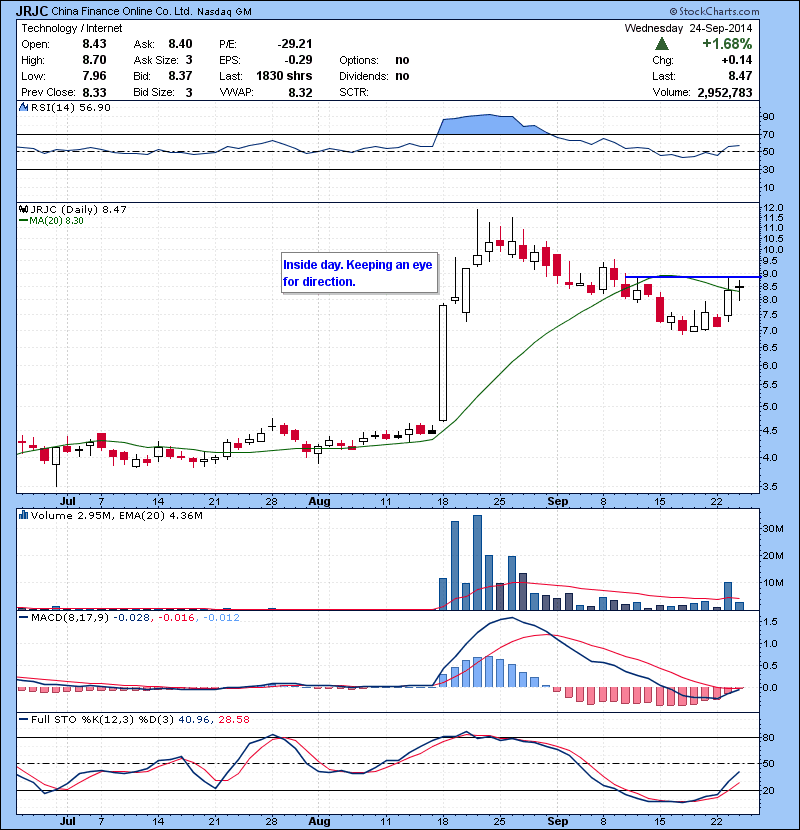Click the last candlestick doji at 8.47
Image resolution: width=800 pixels, height=830 pixels.
(x=740, y=289)
